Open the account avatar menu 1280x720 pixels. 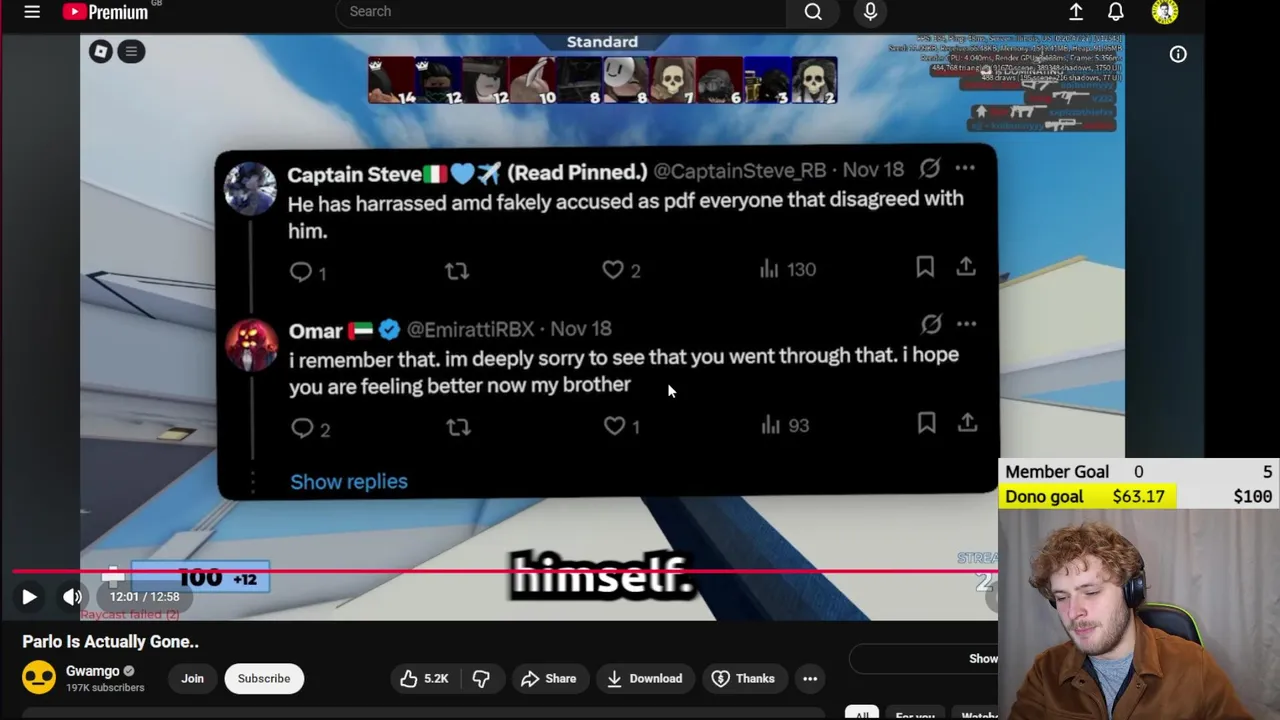pos(1164,12)
